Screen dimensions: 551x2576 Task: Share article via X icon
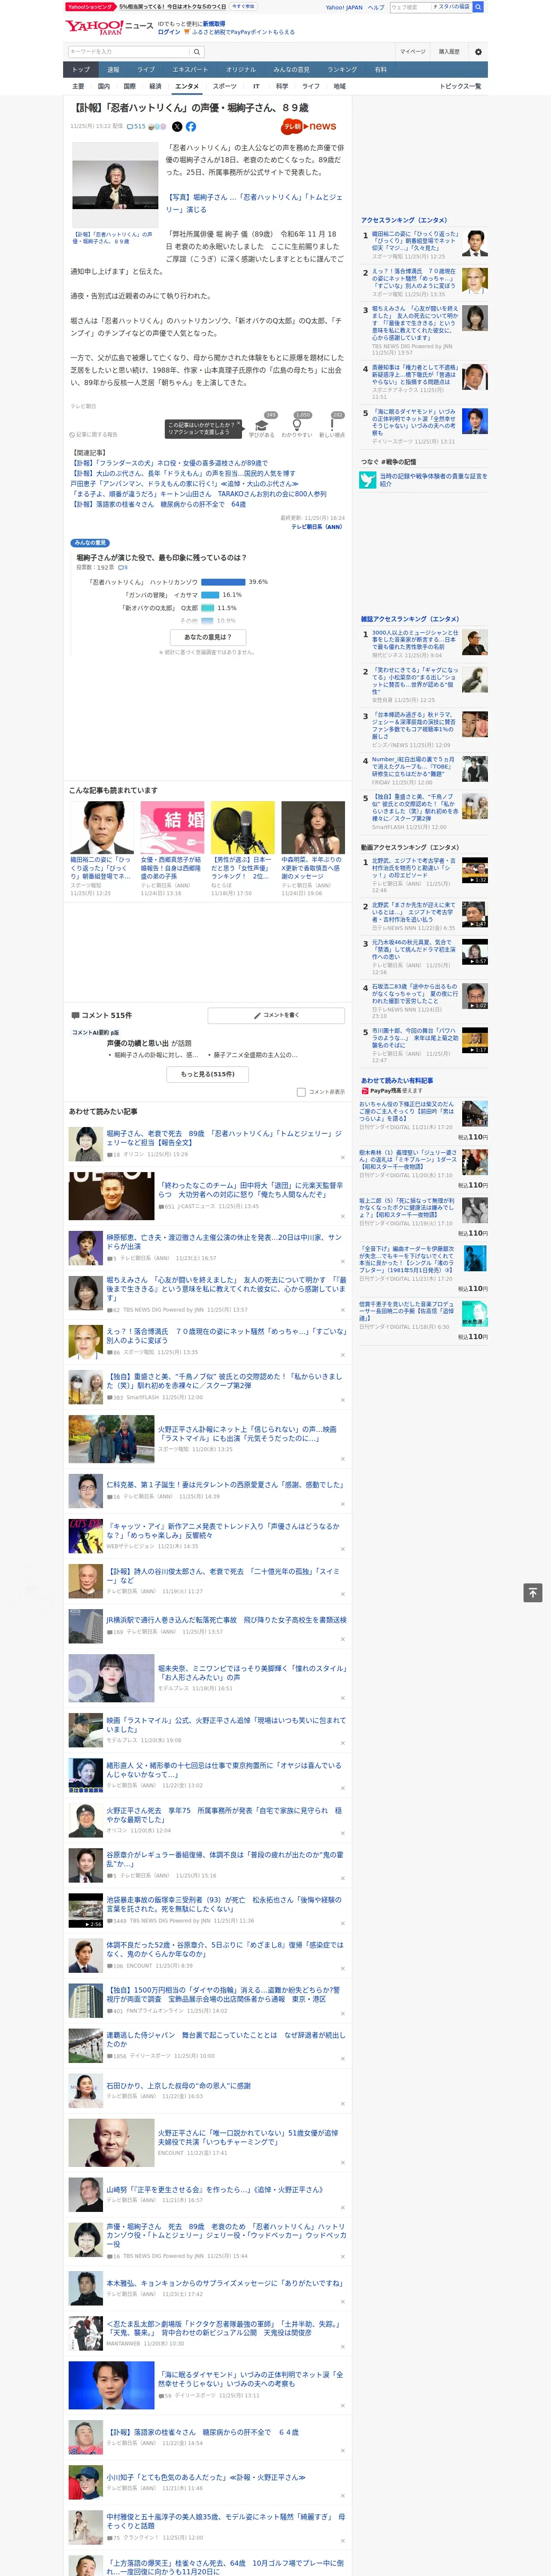point(177,127)
